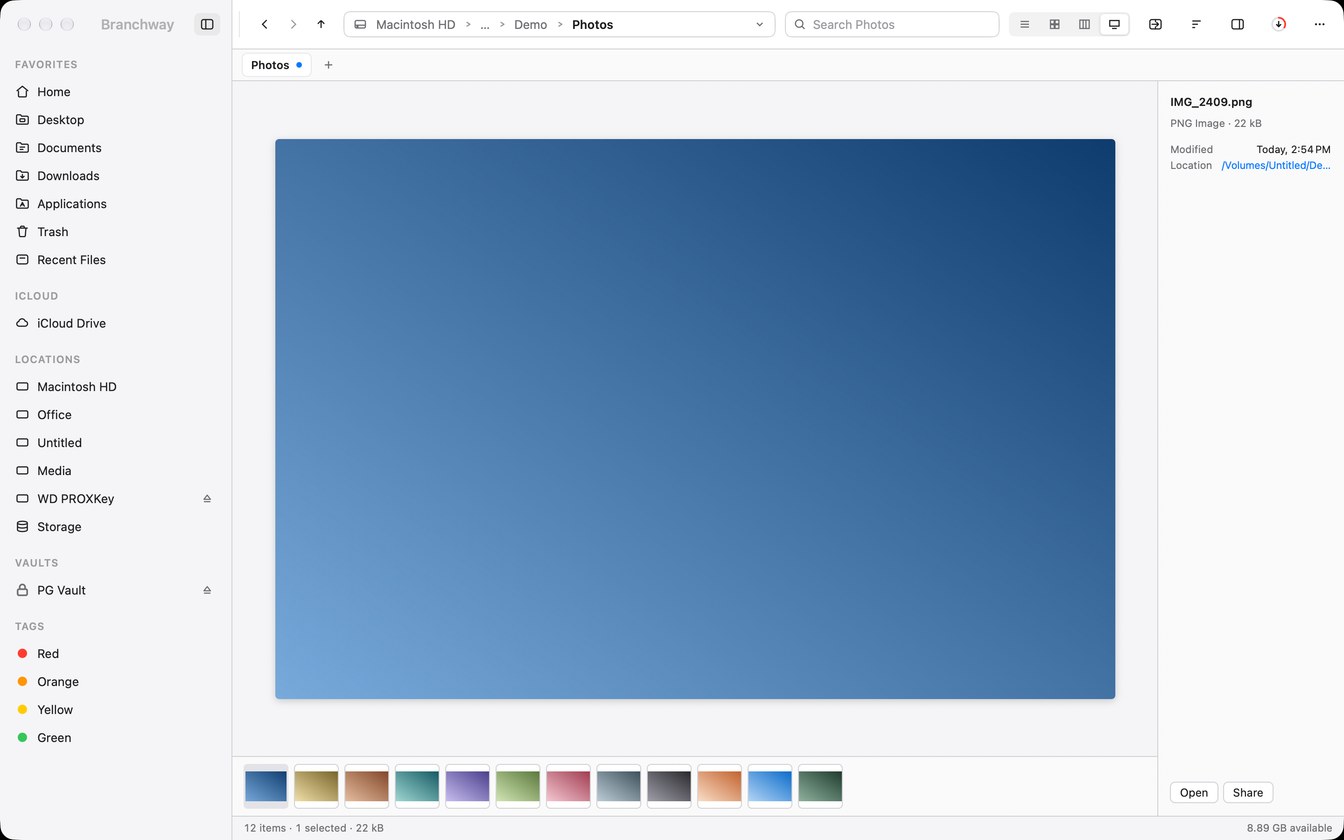Click the large blue image preview
The width and height of the screenshot is (1344, 840).
[x=695, y=419]
